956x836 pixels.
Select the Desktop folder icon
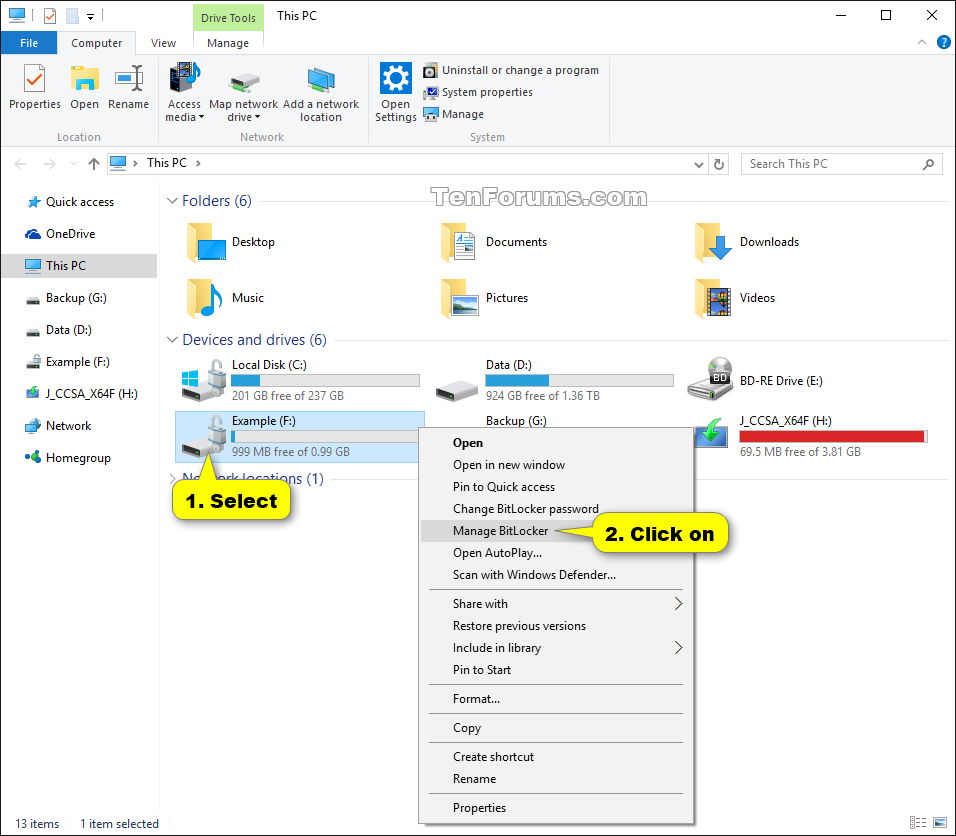point(207,242)
